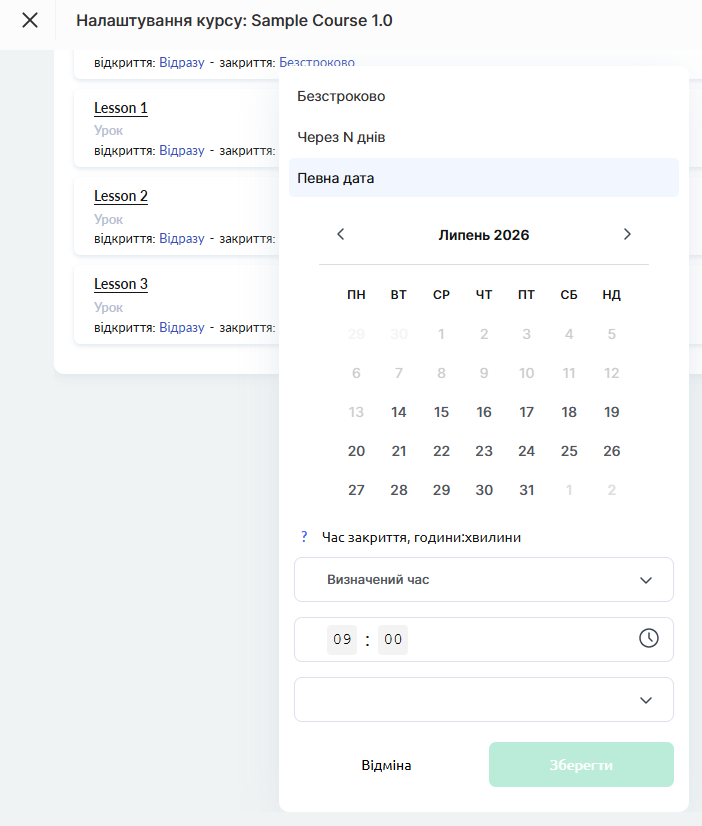Click the hours field showing 09
The image size is (702, 826).
[342, 640]
